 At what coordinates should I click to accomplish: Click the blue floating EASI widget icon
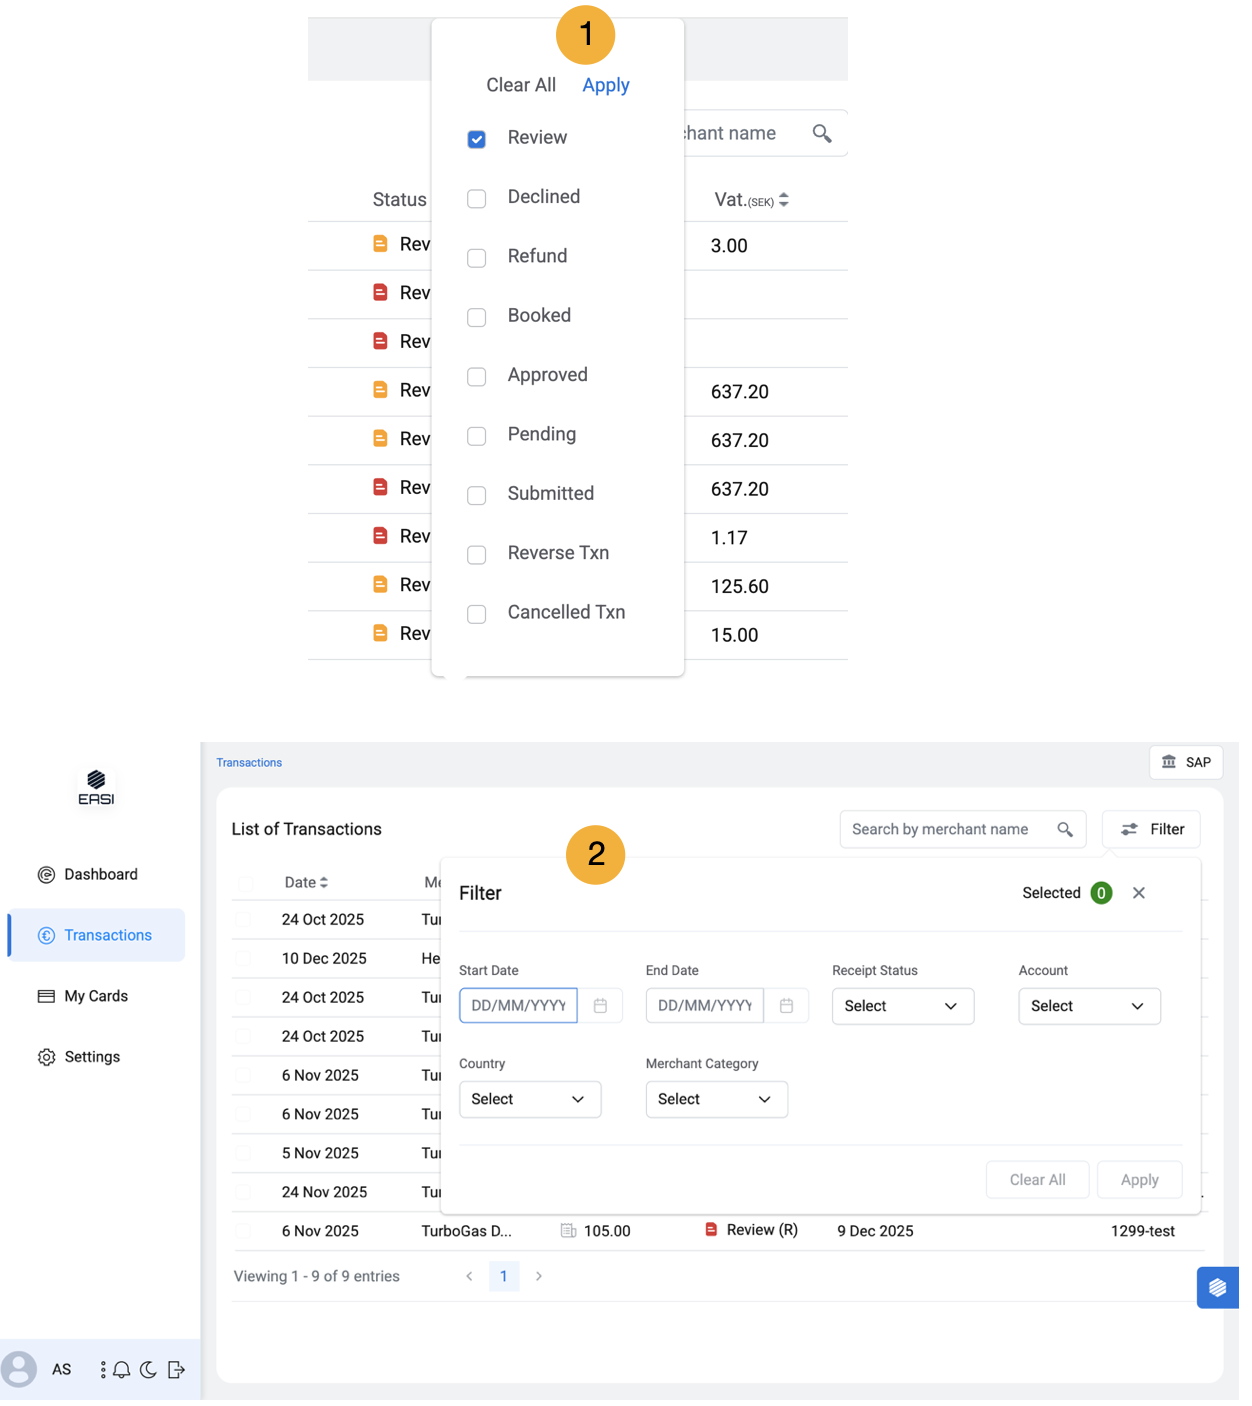click(x=1217, y=1287)
